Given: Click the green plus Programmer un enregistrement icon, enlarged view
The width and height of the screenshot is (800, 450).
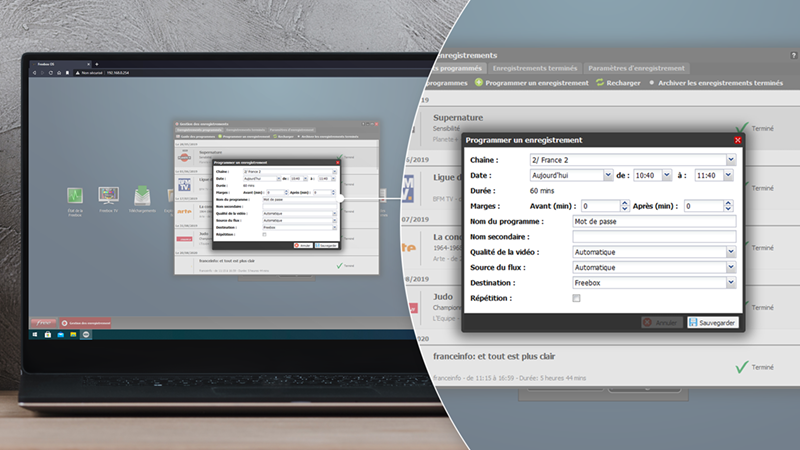Looking at the screenshot, I should (x=479, y=82).
